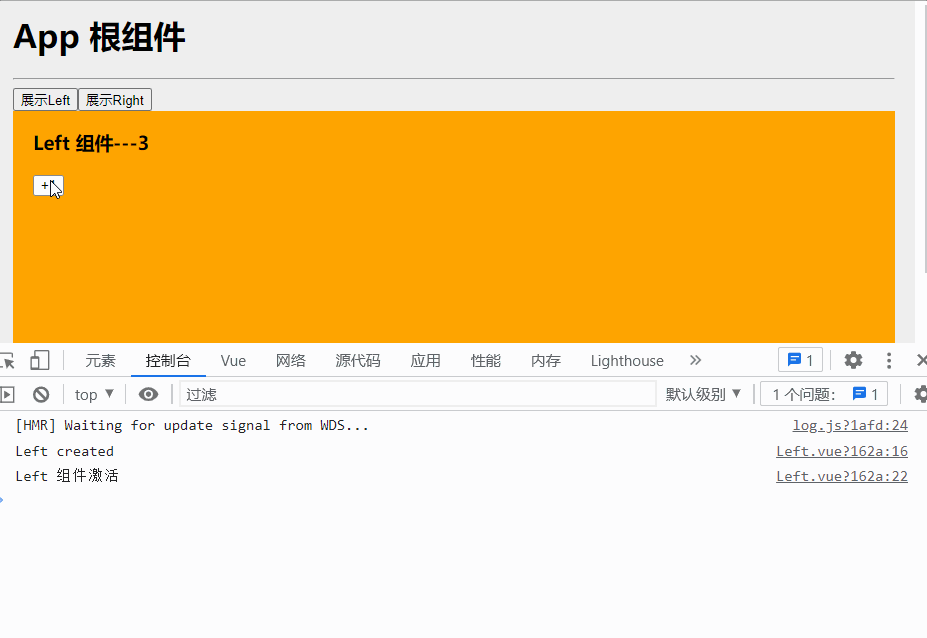Click the 展示Left button
Screen dimensions: 927x638
coord(46,100)
